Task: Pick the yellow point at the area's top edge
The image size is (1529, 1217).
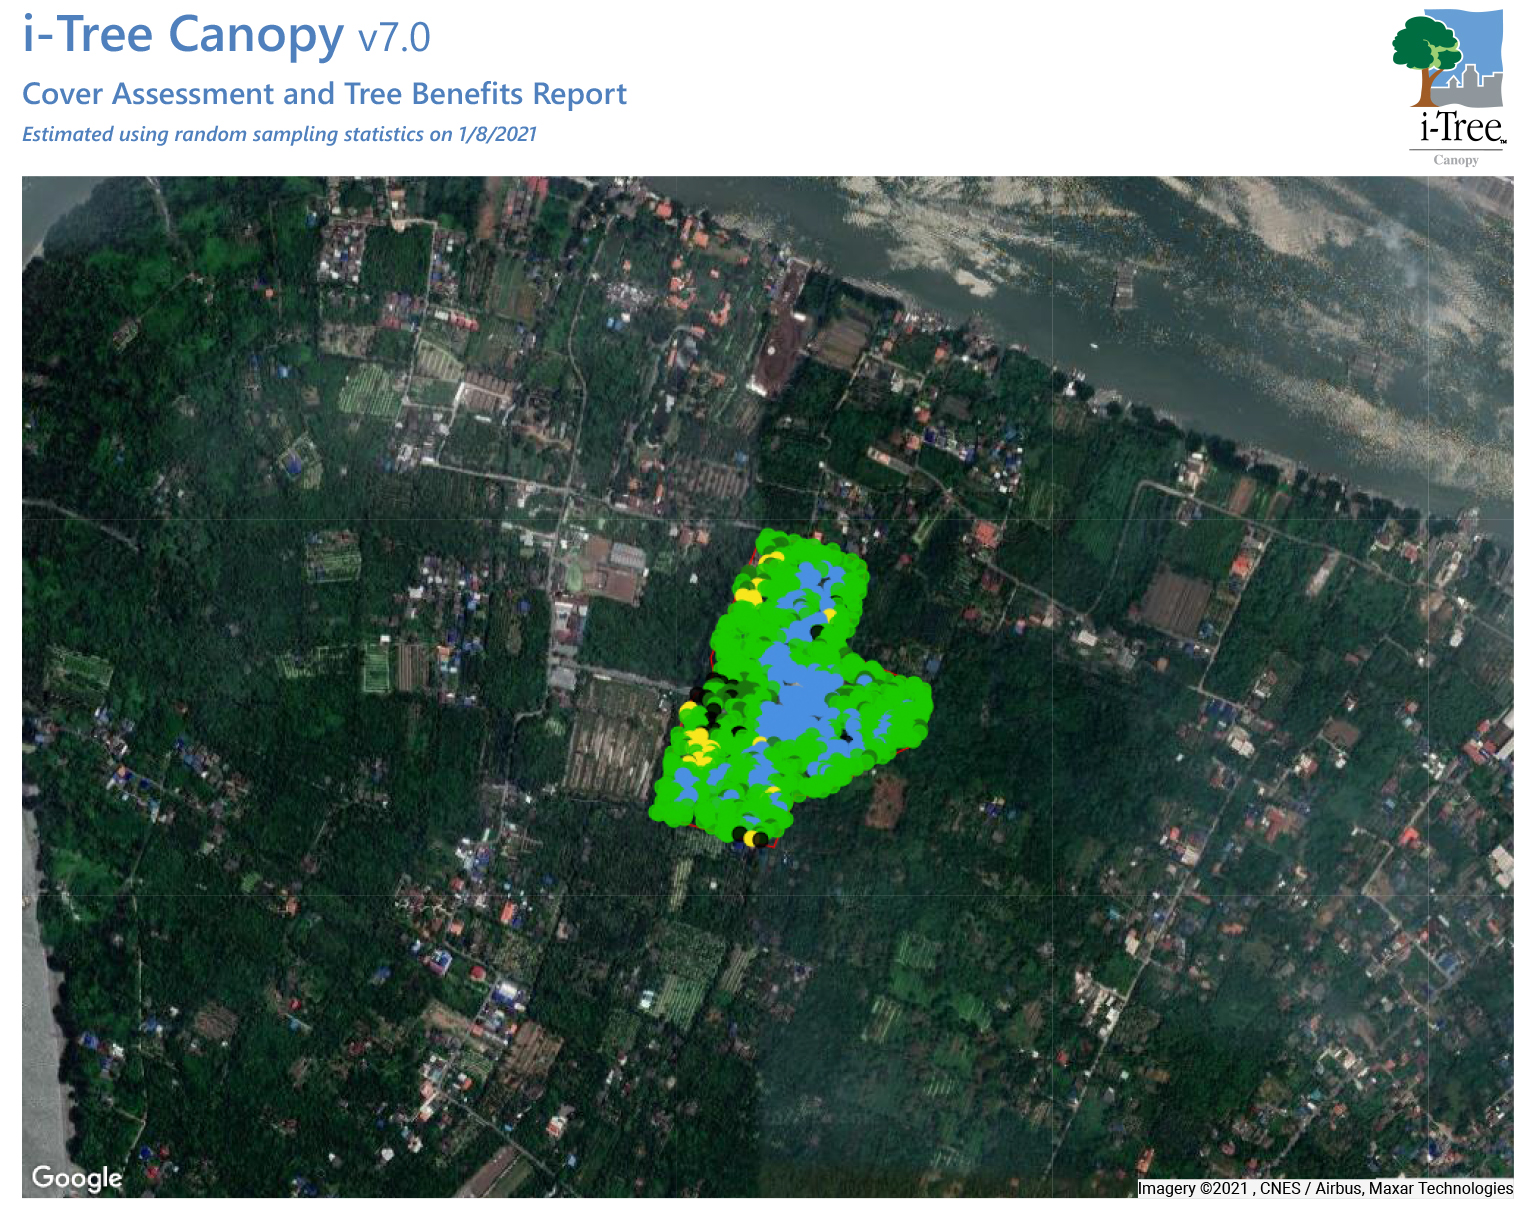Action: (x=772, y=558)
